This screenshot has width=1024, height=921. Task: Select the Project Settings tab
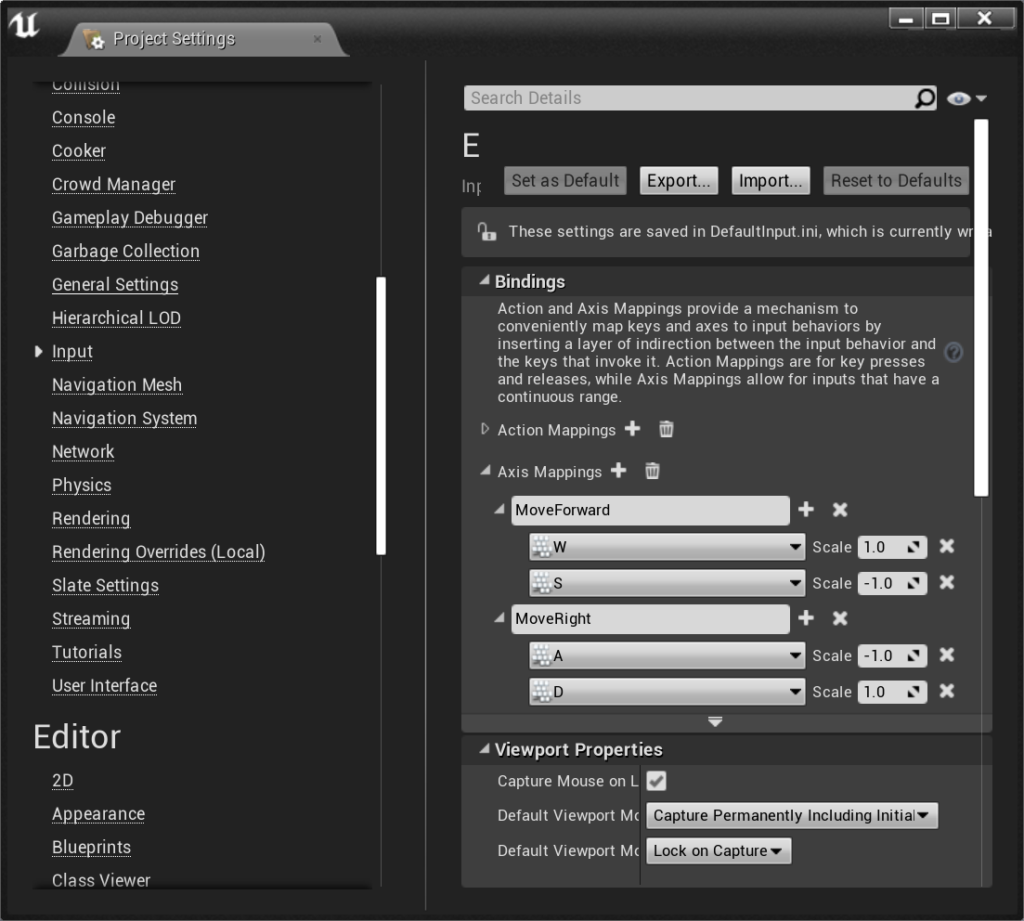pos(174,39)
